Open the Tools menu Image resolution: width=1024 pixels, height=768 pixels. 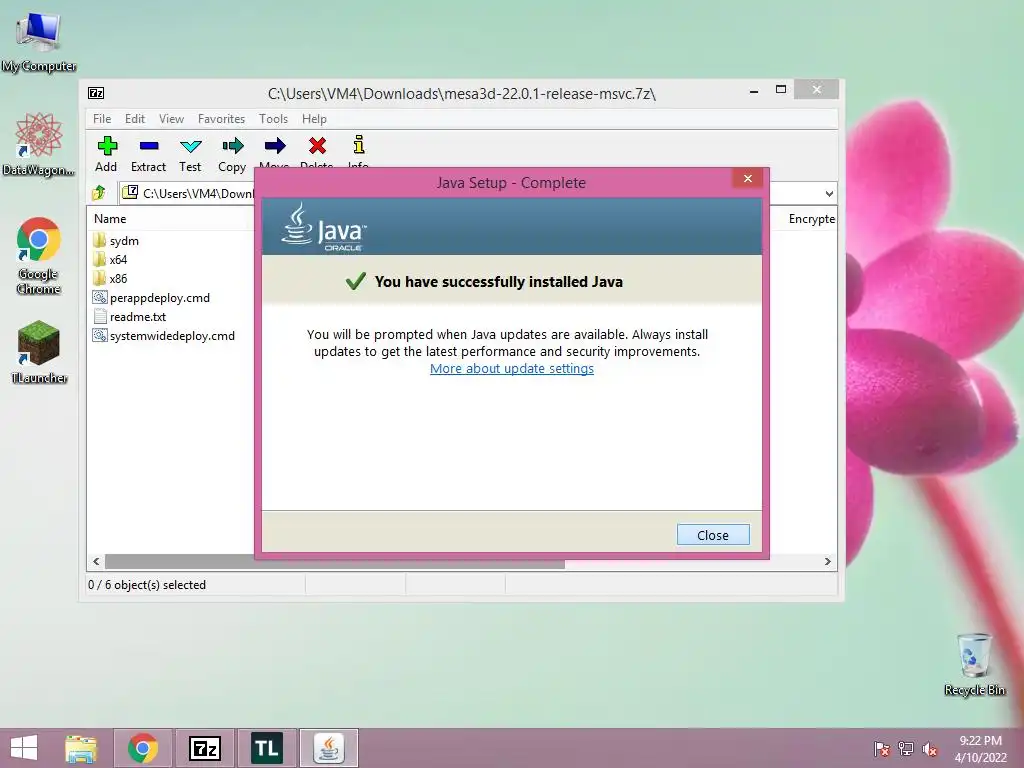(x=273, y=119)
